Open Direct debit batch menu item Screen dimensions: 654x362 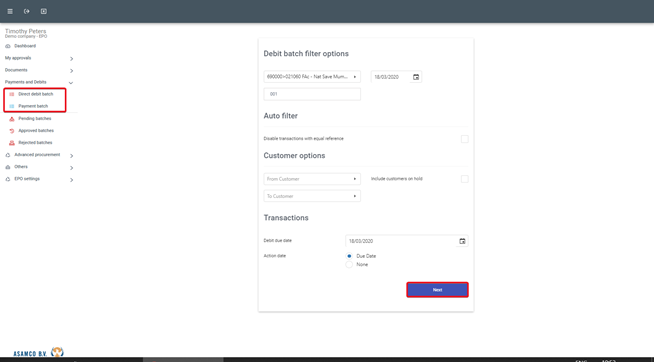[35, 94]
